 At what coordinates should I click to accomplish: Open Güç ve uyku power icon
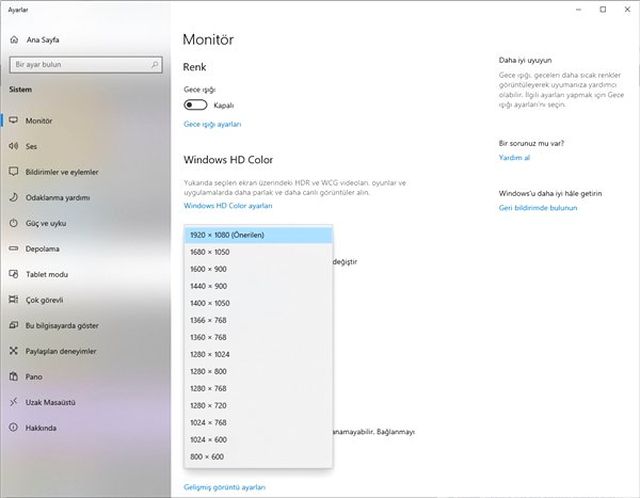pos(13,223)
